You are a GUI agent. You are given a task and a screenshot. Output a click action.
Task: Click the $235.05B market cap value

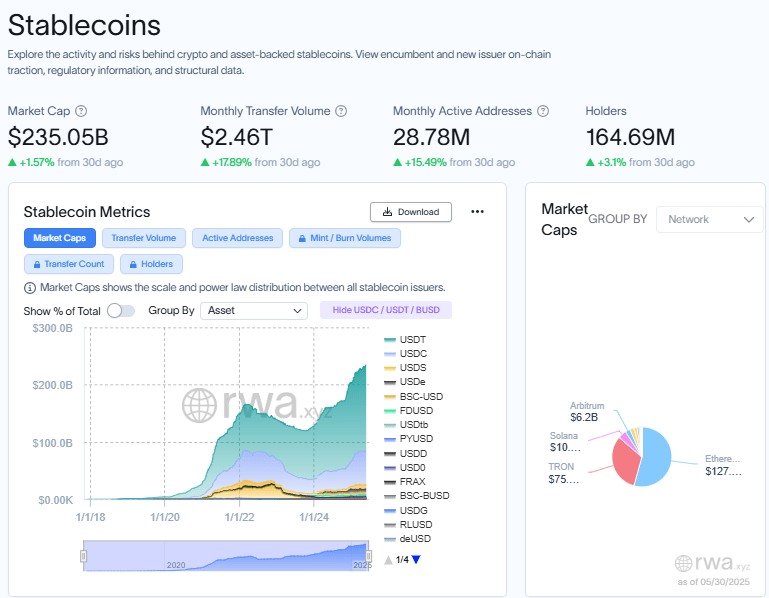[58, 137]
